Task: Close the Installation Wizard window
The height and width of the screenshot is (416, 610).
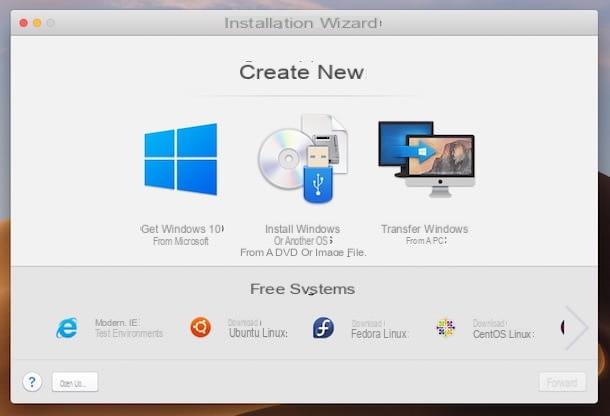Action: 24,23
